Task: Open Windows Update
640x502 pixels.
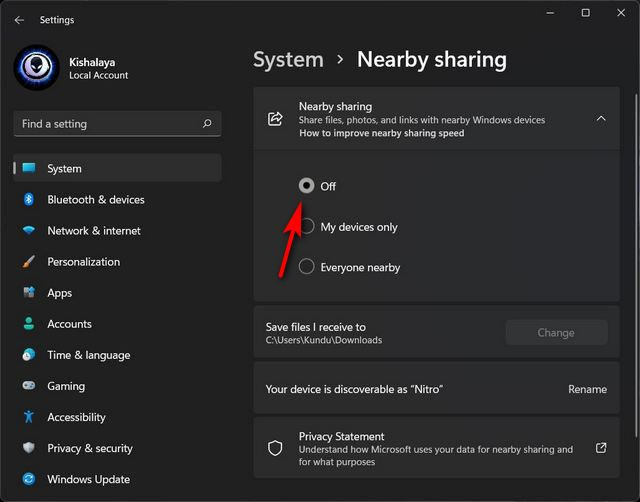Action: [118, 479]
